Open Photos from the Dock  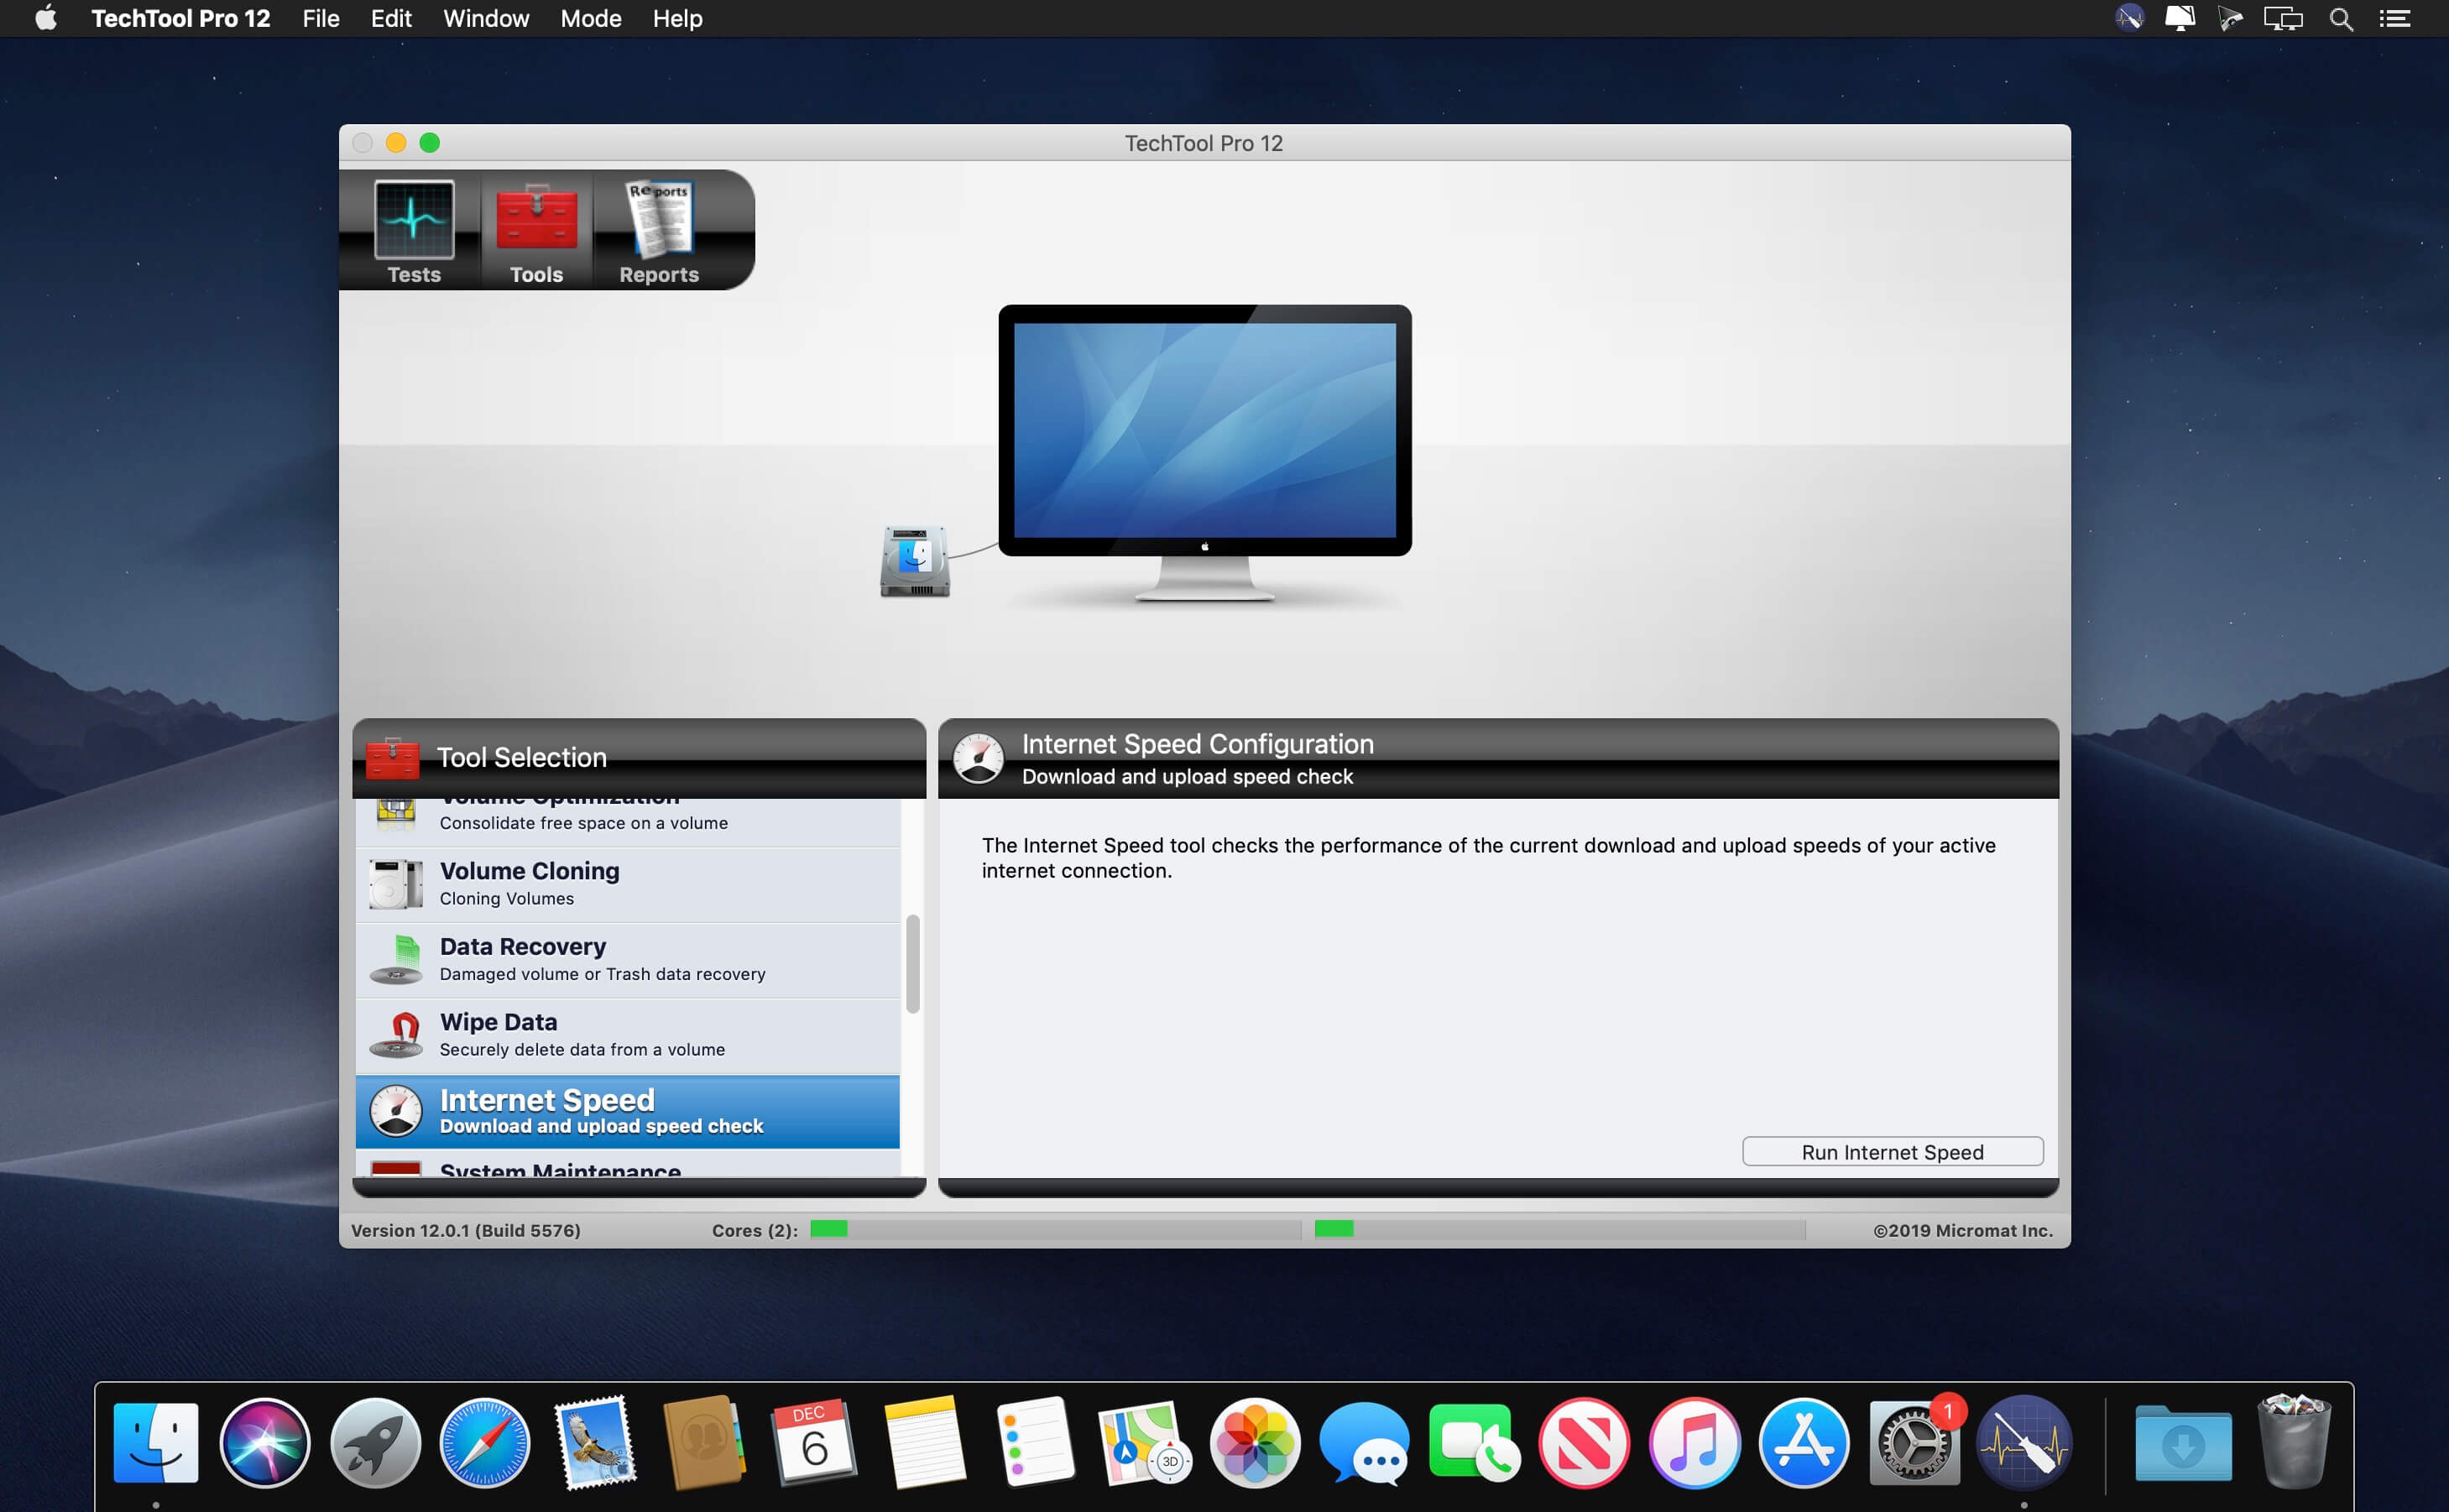click(x=1255, y=1442)
